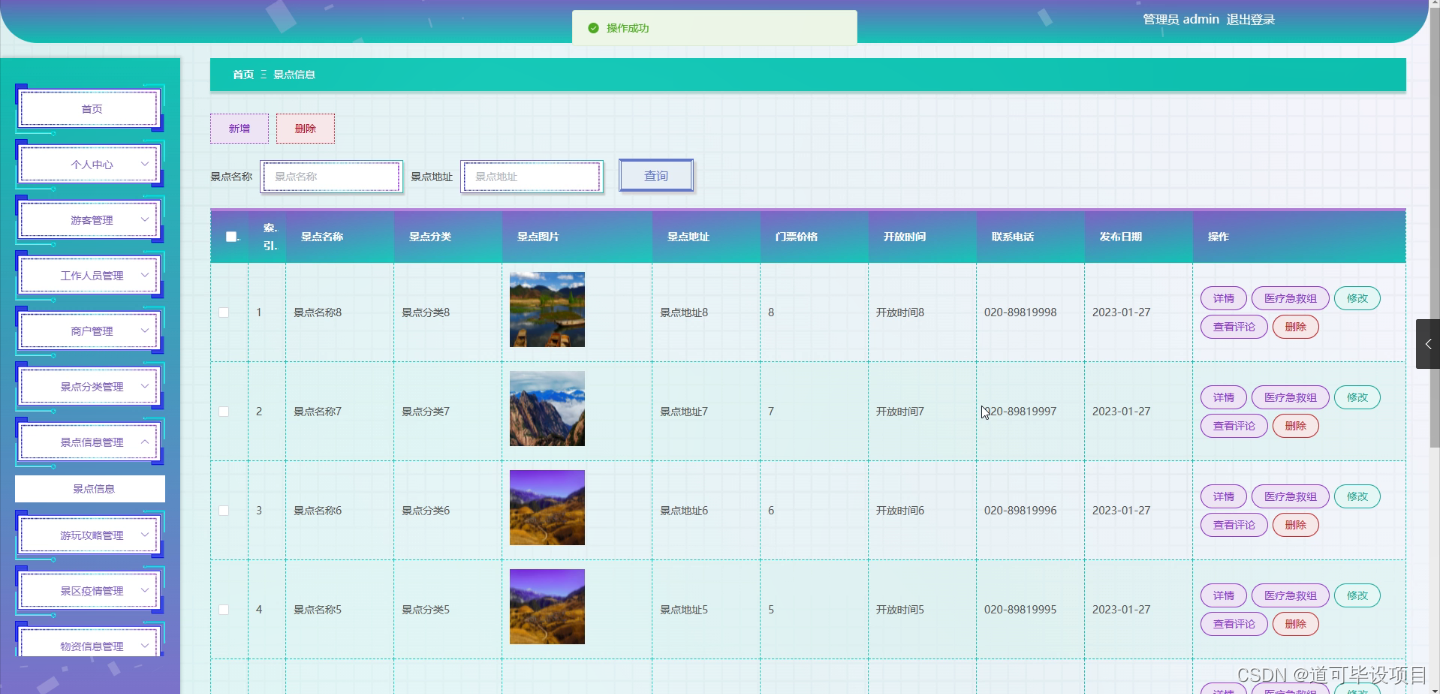The image size is (1440, 694).
Task: Click the page vertical scrollbar
Action: click(x=1435, y=230)
